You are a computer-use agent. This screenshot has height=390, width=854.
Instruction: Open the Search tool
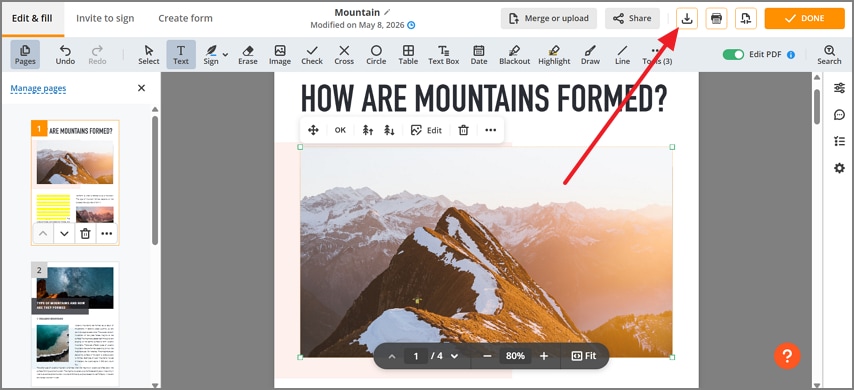tap(829, 54)
